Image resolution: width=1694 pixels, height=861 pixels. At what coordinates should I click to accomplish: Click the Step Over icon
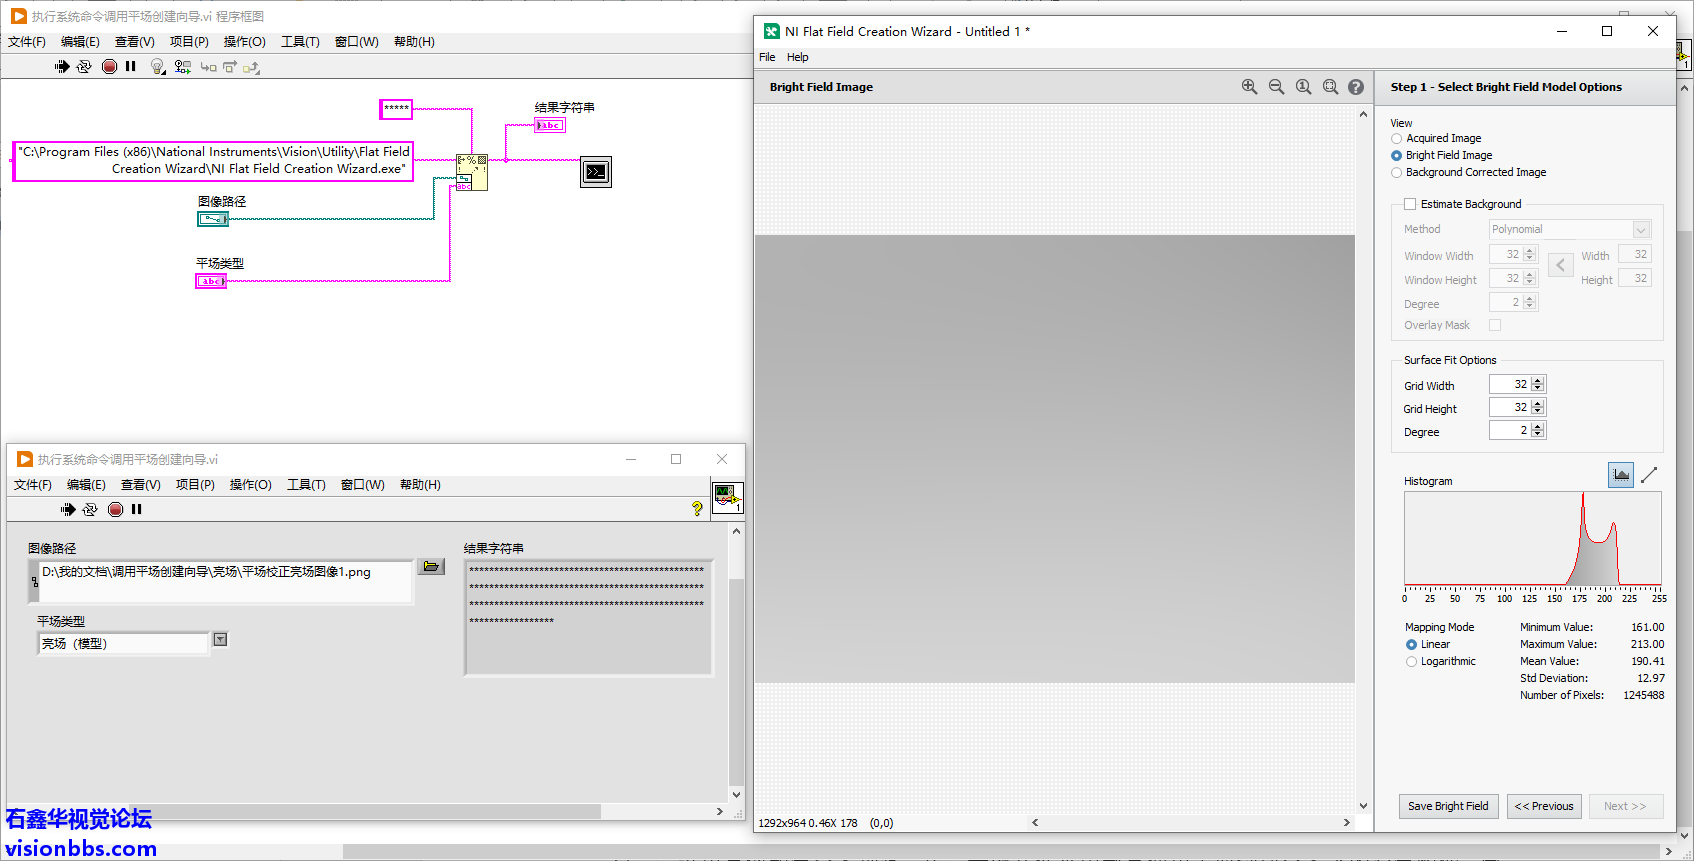point(230,67)
